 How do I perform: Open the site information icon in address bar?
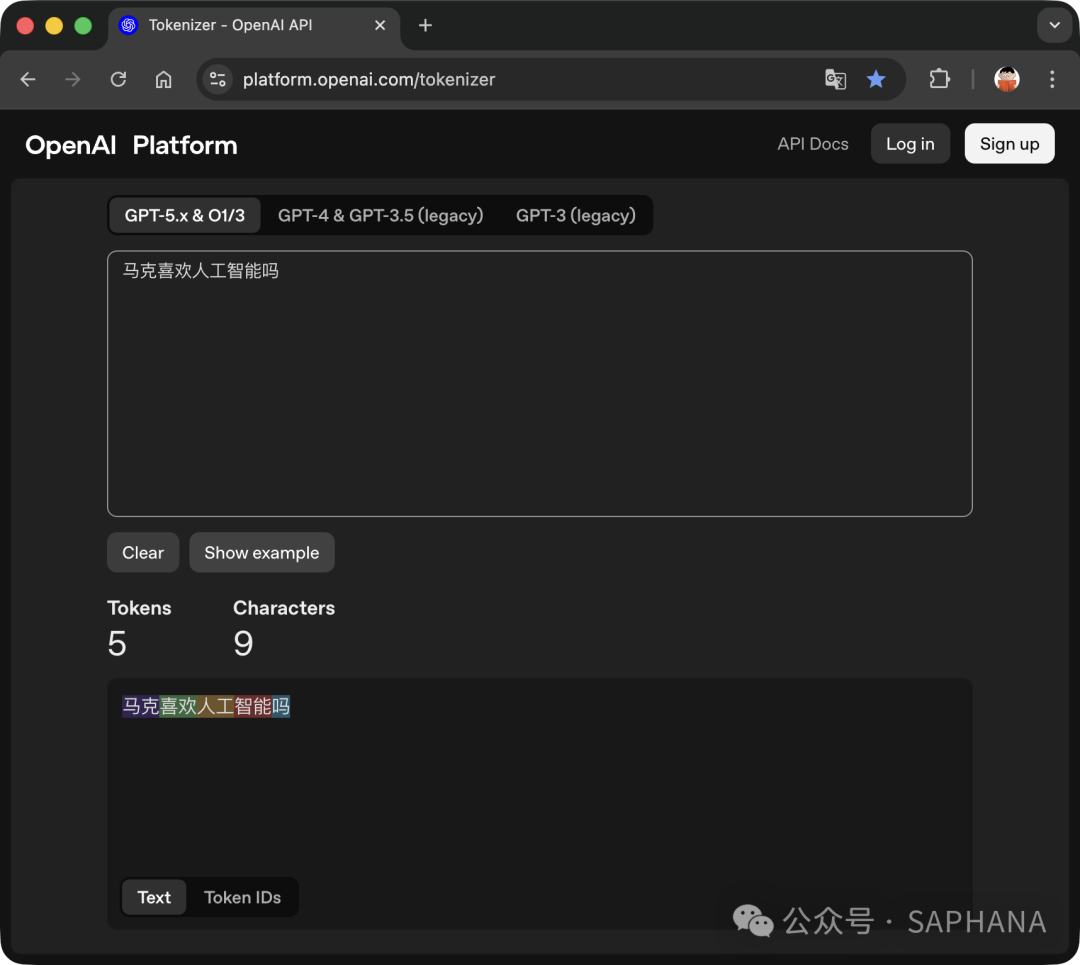218,80
